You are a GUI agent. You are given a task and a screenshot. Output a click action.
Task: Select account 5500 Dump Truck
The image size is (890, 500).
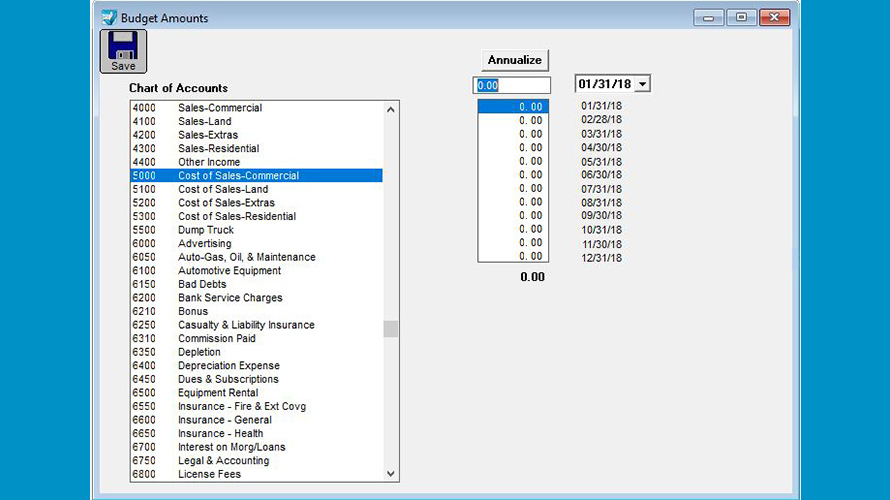[205, 230]
